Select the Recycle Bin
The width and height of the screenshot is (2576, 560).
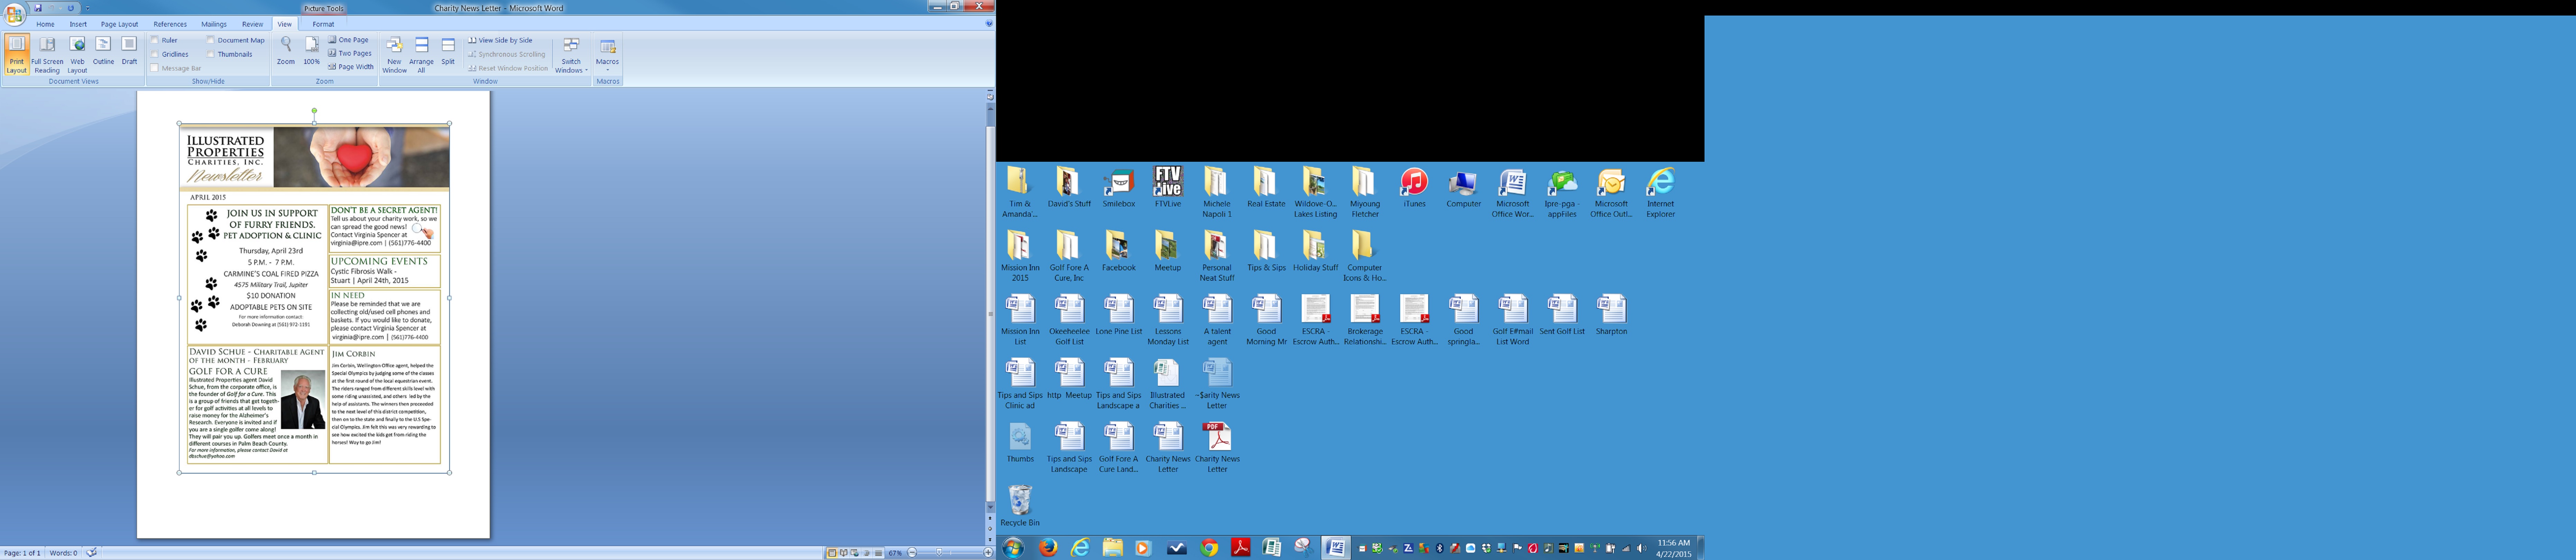1020,506
